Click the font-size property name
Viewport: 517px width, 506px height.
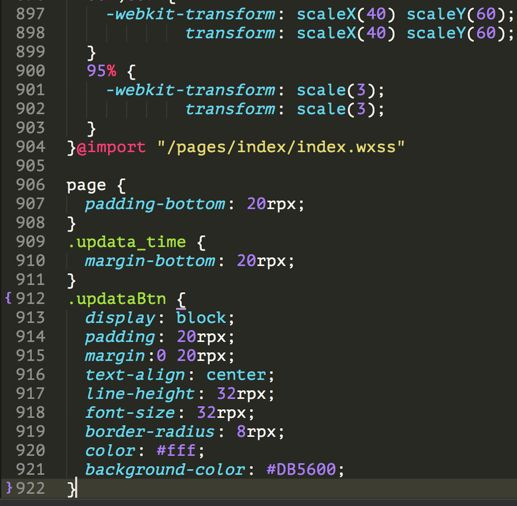point(130,413)
